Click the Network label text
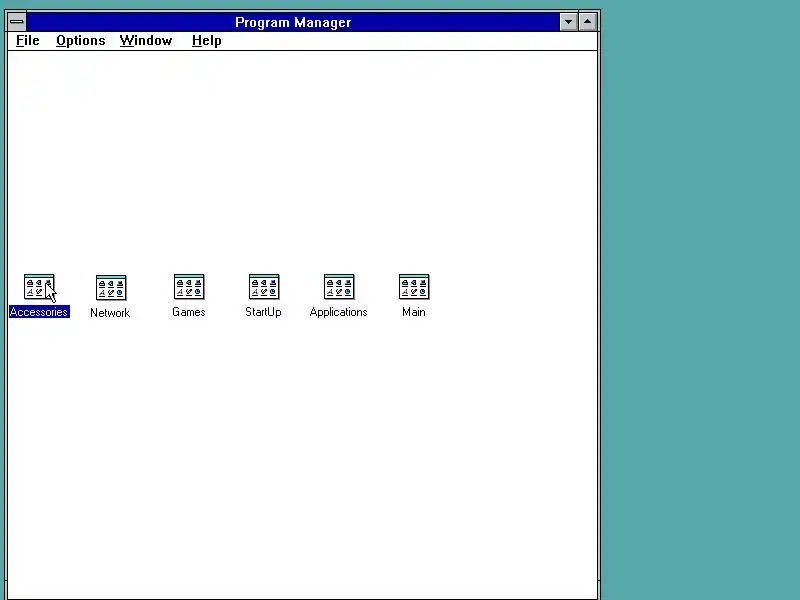Screen dimensions: 800x600 coord(110,313)
